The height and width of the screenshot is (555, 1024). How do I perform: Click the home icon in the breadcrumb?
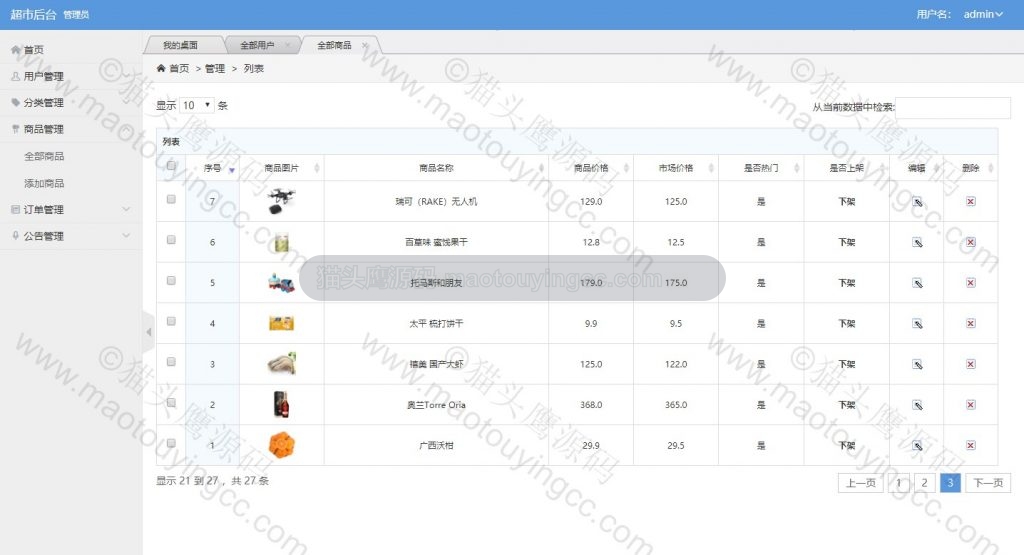point(161,68)
